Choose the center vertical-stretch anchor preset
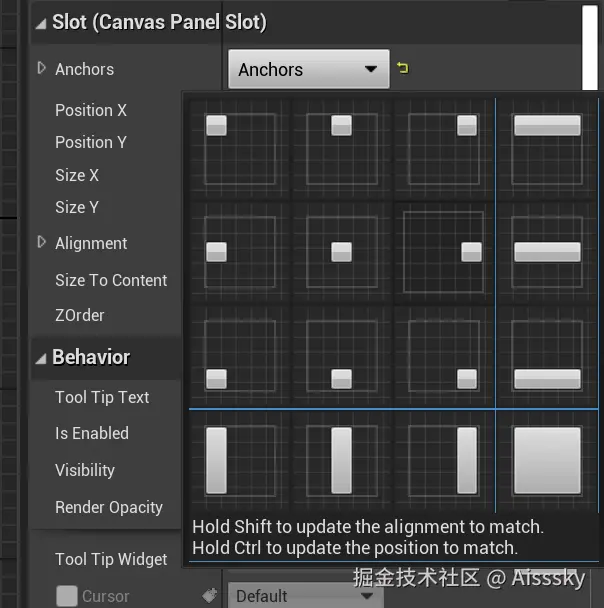Image resolution: width=604 pixels, height=608 pixels. tap(341, 460)
